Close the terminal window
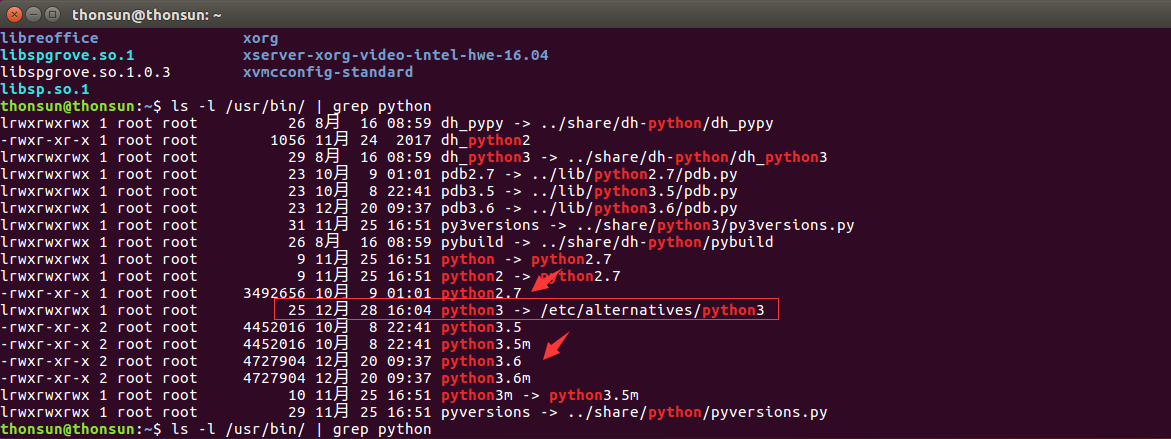This screenshot has height=439, width=1171. click(x=14, y=13)
